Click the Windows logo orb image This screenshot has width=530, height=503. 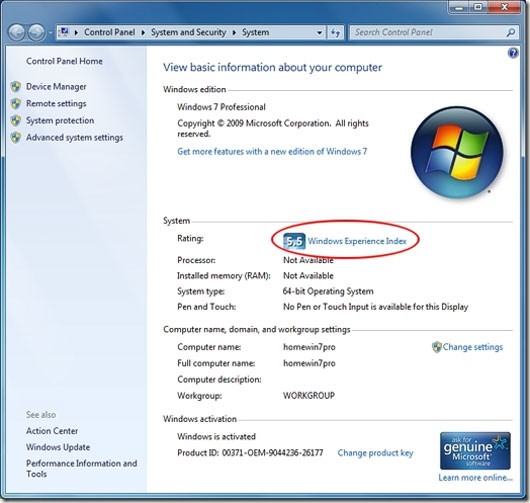[457, 152]
